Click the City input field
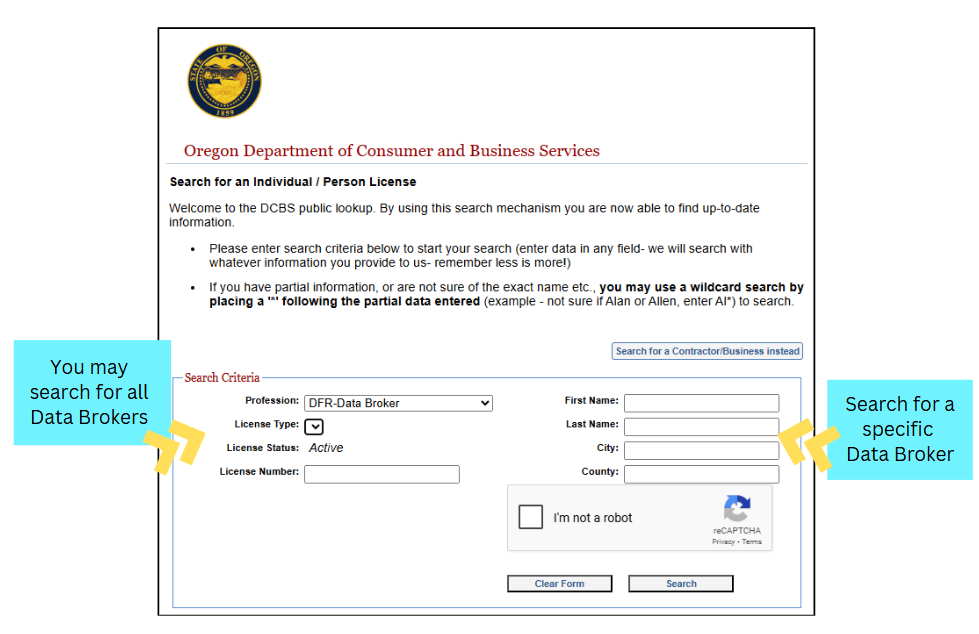Screen dimensions: 979x634 coord(701,450)
